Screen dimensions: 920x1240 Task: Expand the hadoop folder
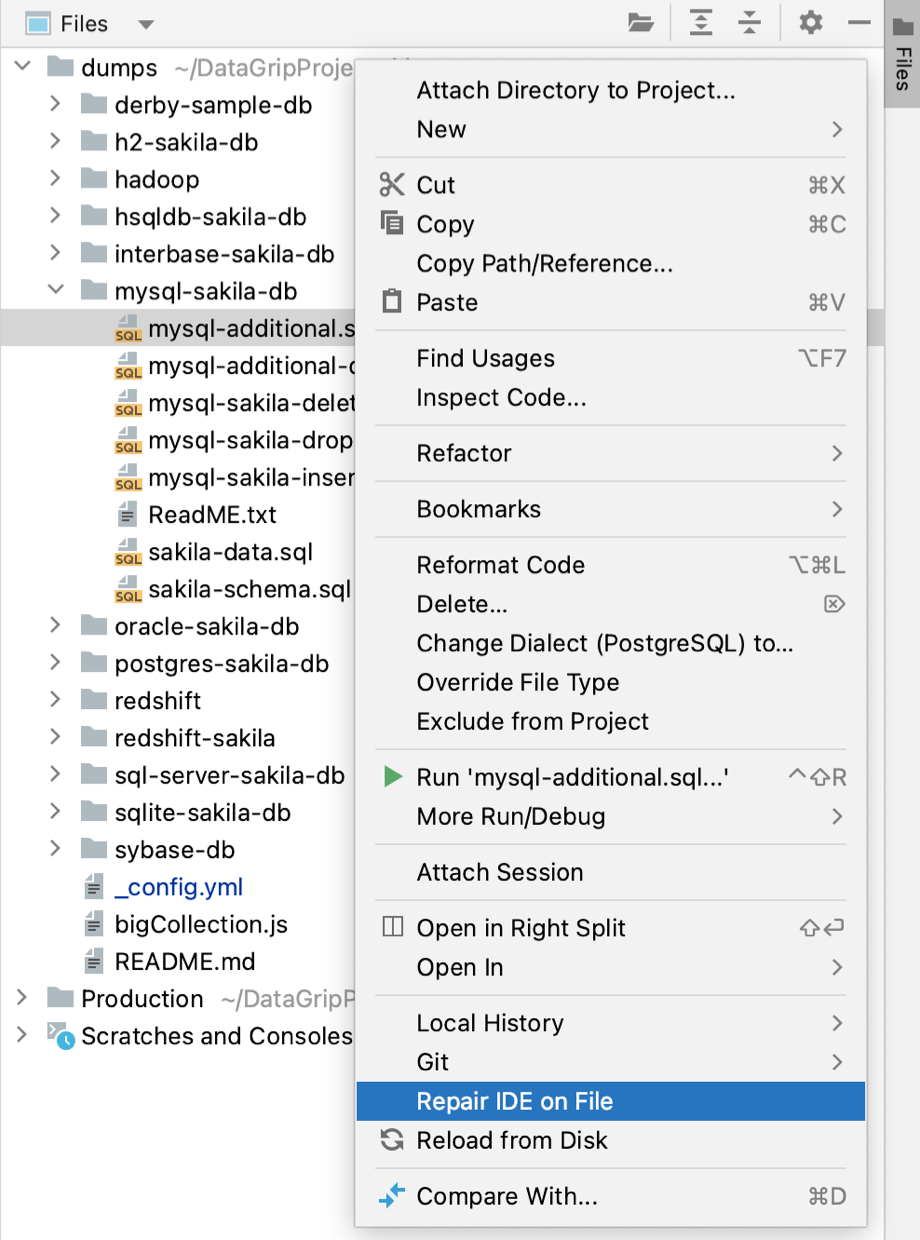(56, 180)
